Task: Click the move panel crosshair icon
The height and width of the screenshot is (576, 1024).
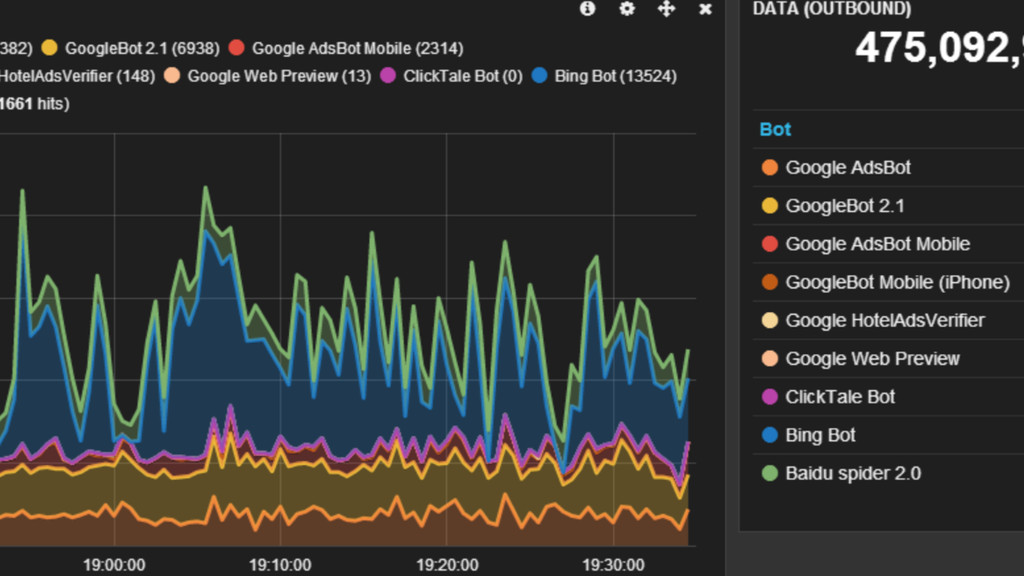Action: (x=666, y=8)
